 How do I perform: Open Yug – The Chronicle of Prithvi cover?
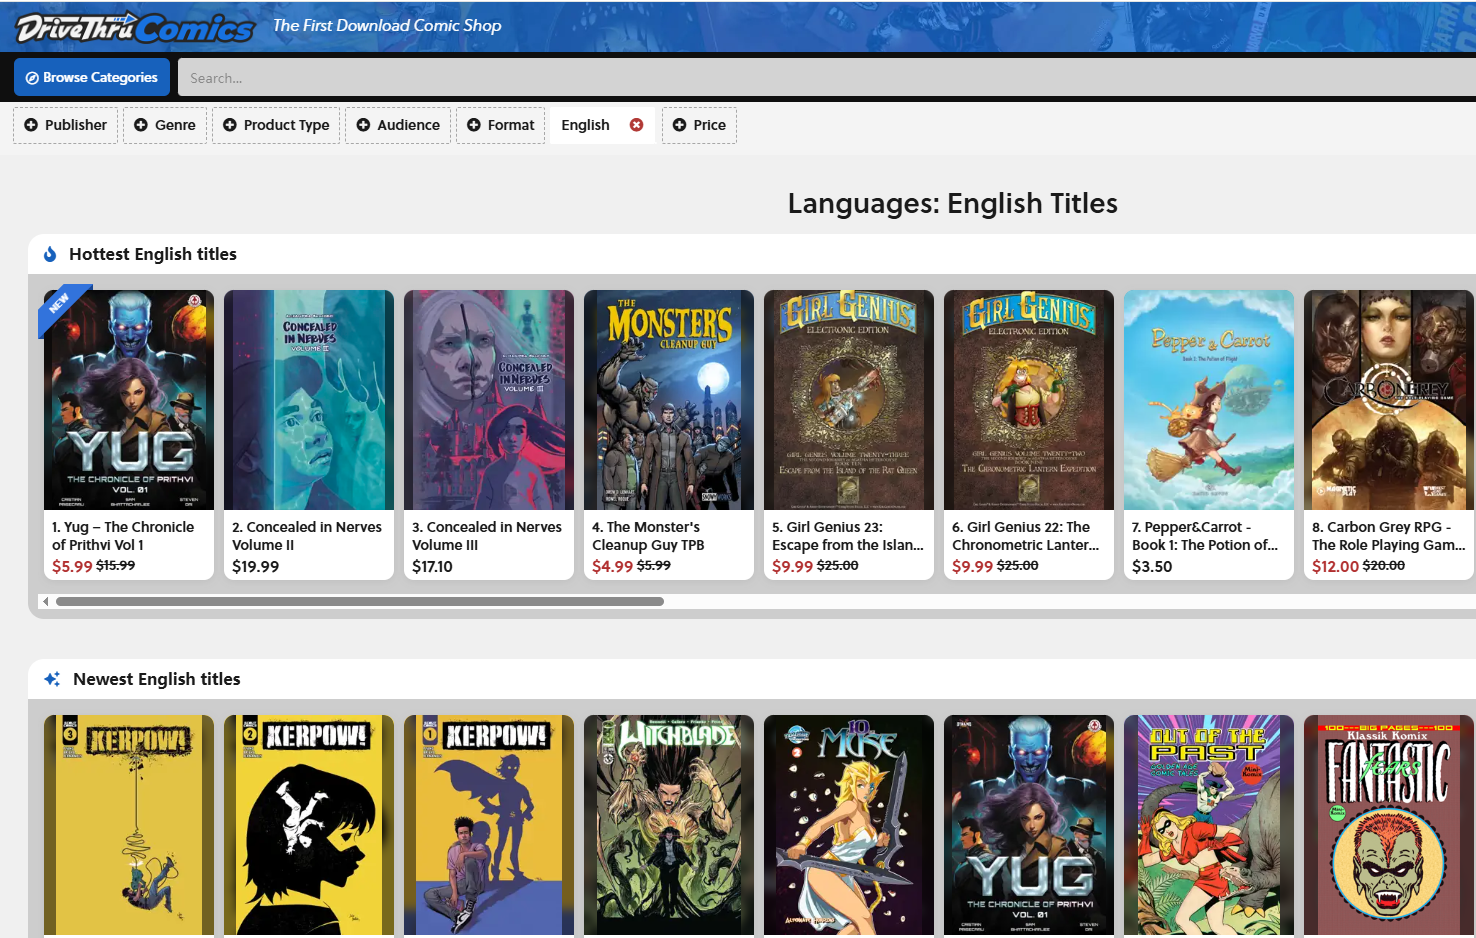pyautogui.click(x=129, y=400)
